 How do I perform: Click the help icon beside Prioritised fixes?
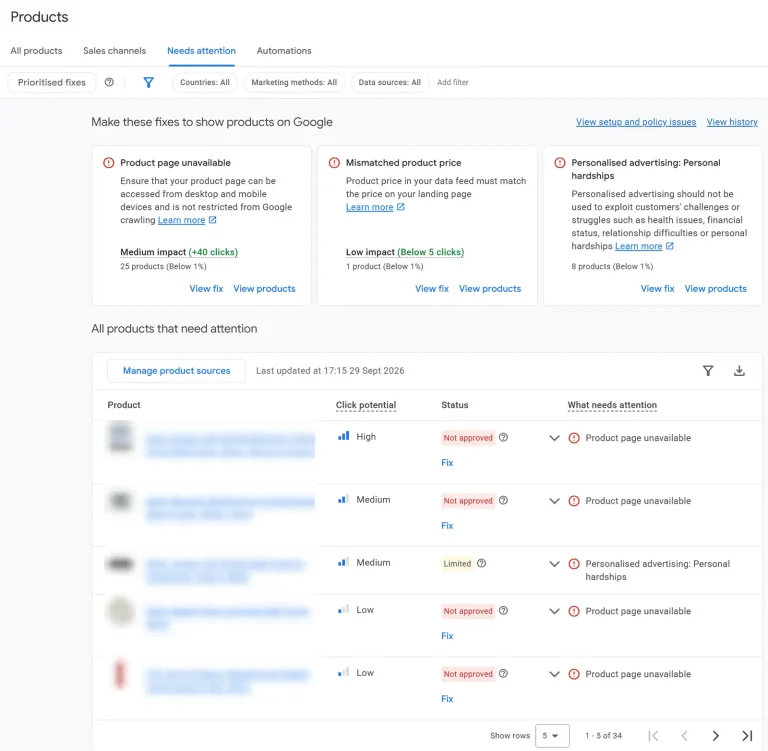(x=109, y=82)
